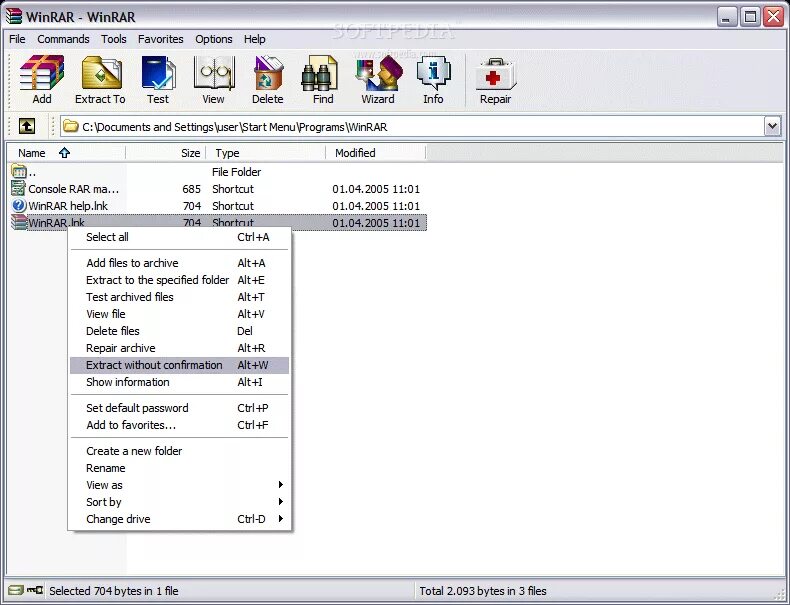Click the parent folder '..' icon
The width and height of the screenshot is (790, 605).
(19, 171)
